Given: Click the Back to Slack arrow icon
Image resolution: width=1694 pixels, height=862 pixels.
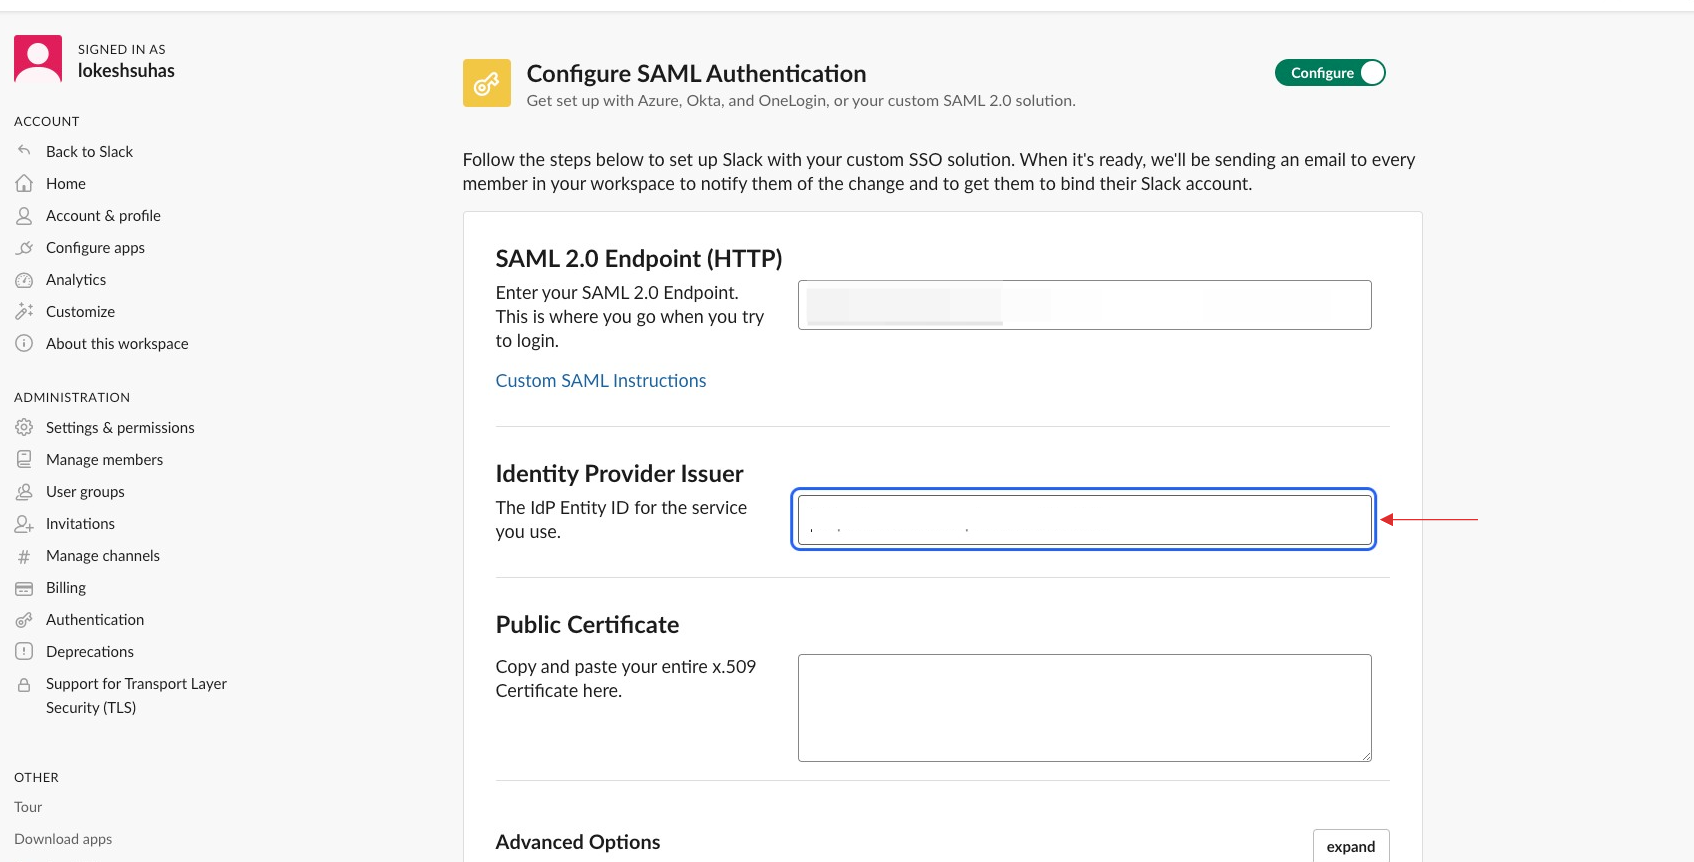Looking at the screenshot, I should 24,151.
